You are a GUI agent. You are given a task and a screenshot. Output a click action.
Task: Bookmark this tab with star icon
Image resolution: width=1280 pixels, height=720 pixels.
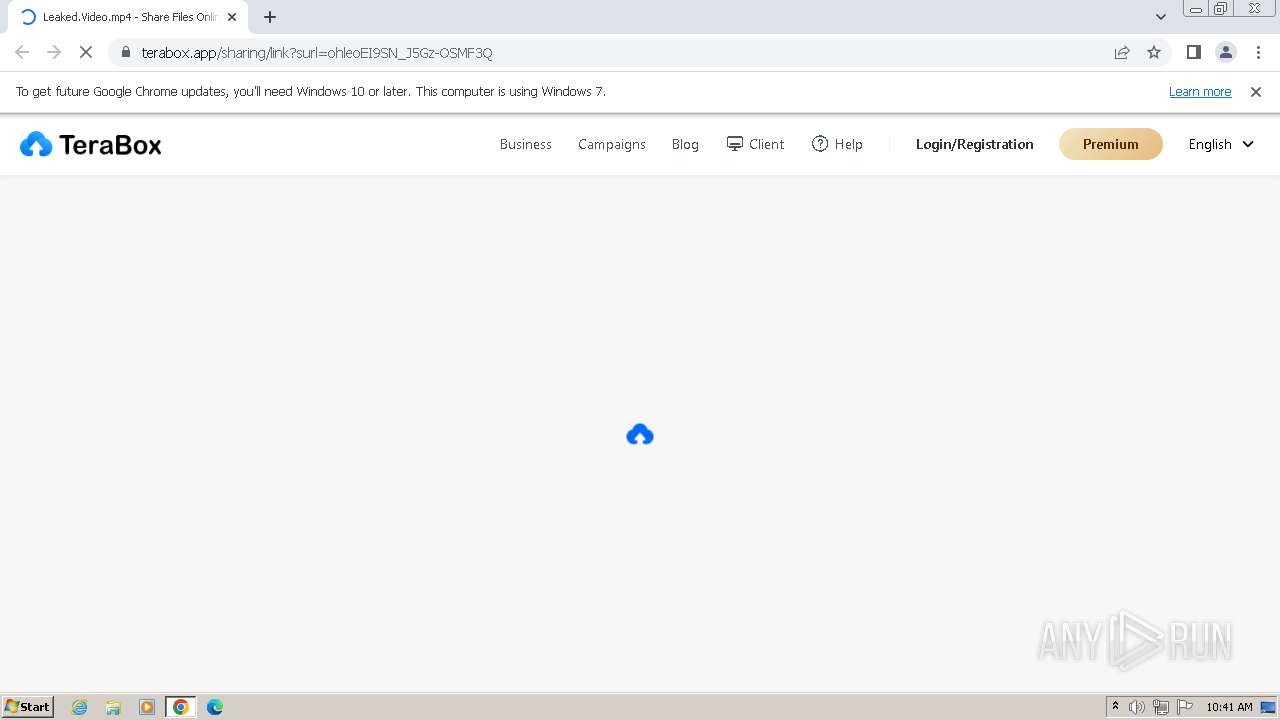point(1154,52)
